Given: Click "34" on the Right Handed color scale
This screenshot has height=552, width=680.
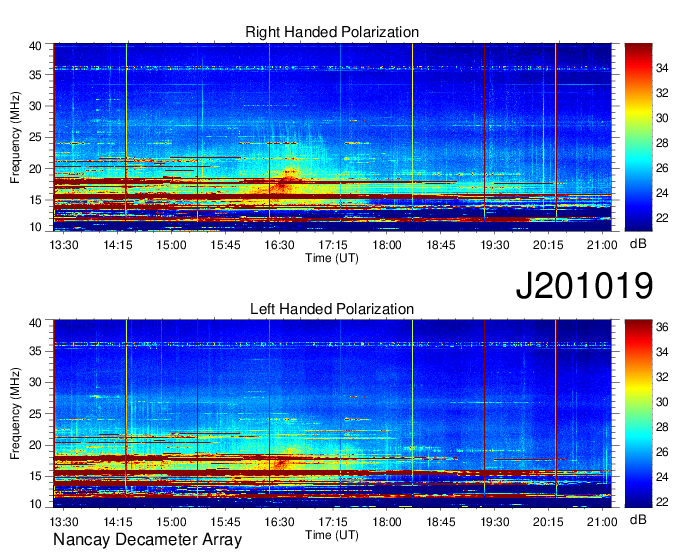Looking at the screenshot, I should click(662, 68).
